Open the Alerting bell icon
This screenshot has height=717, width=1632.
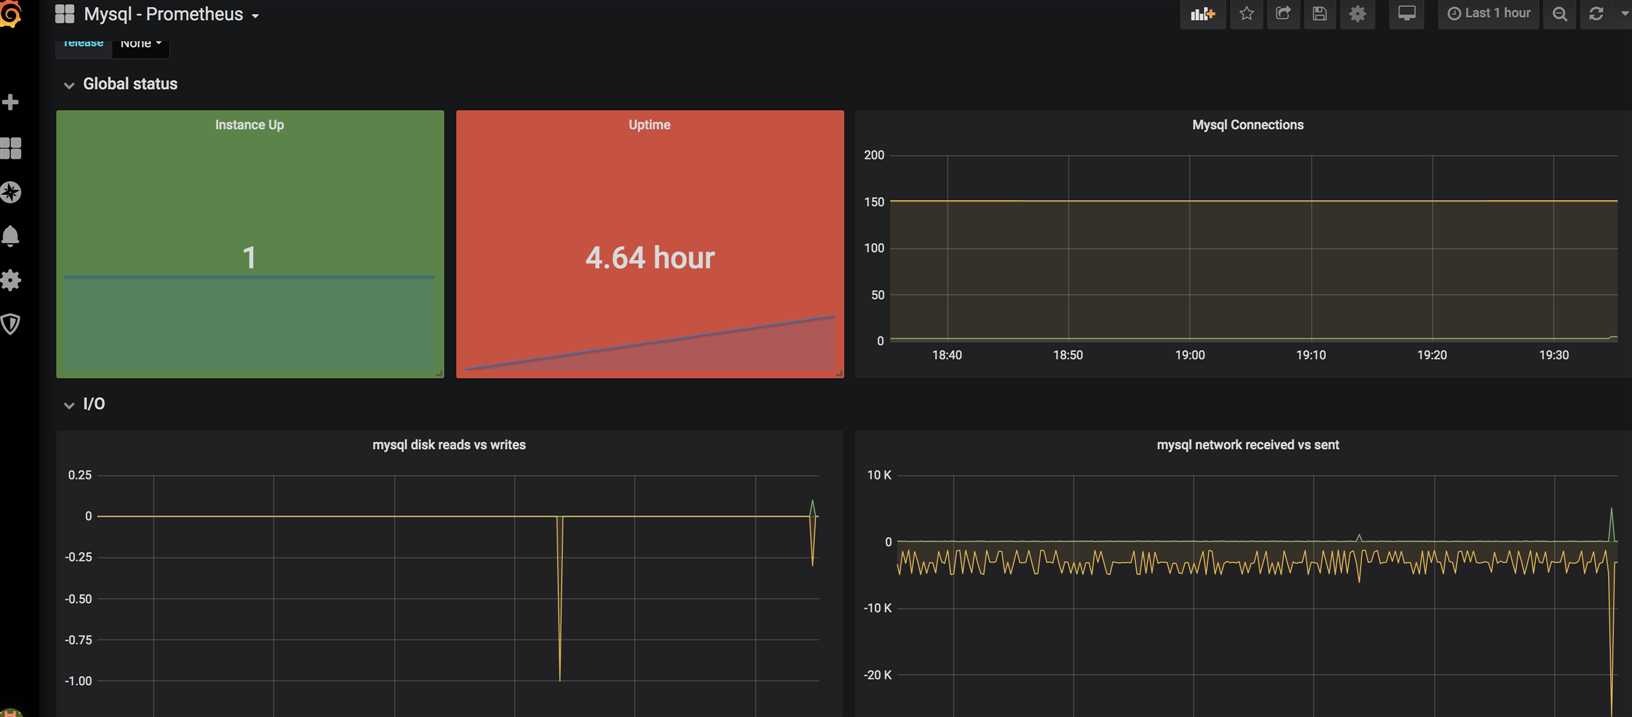click(x=11, y=236)
